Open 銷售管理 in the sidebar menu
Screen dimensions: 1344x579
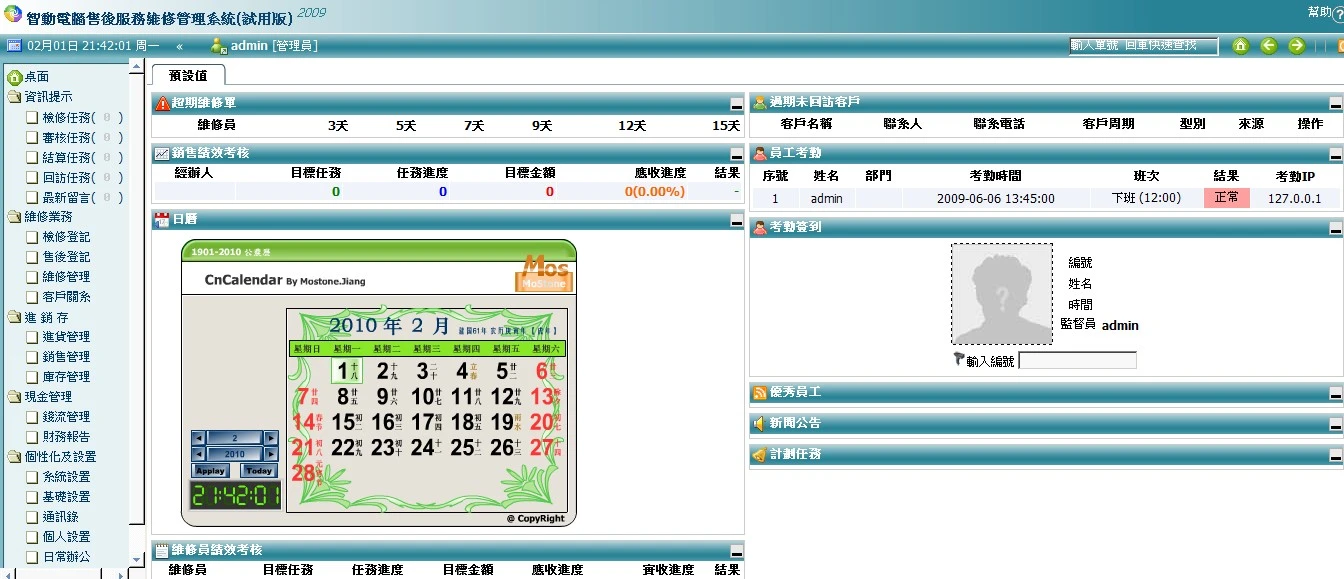click(x=66, y=357)
